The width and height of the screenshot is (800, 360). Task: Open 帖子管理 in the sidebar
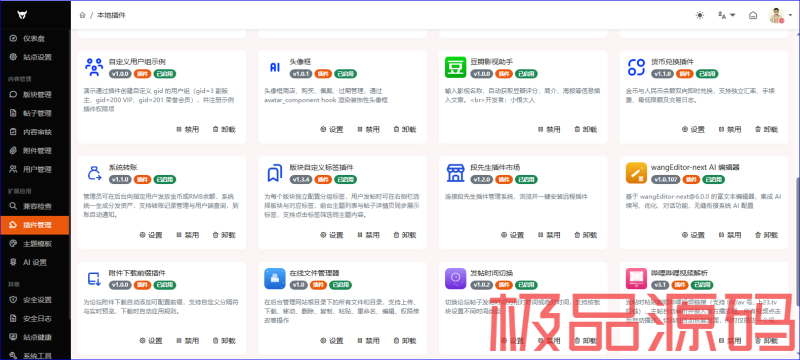point(35,113)
